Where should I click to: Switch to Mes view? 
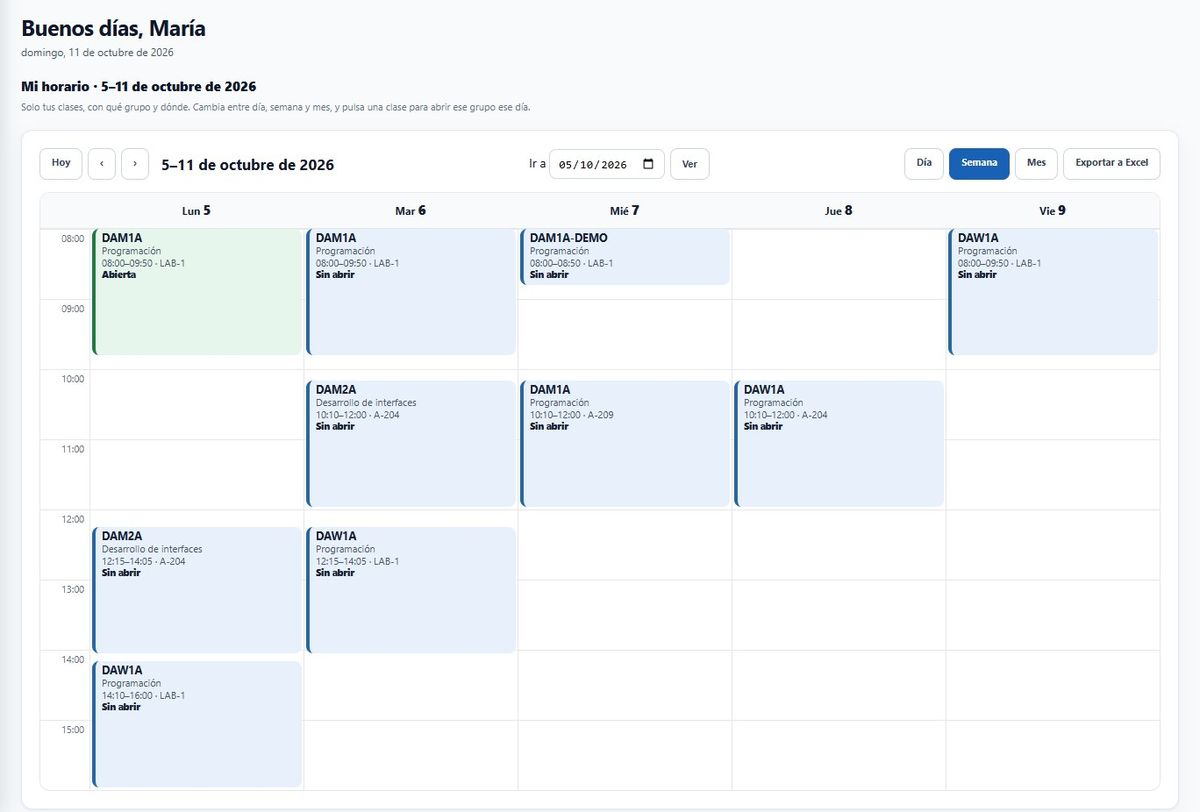(1036, 163)
